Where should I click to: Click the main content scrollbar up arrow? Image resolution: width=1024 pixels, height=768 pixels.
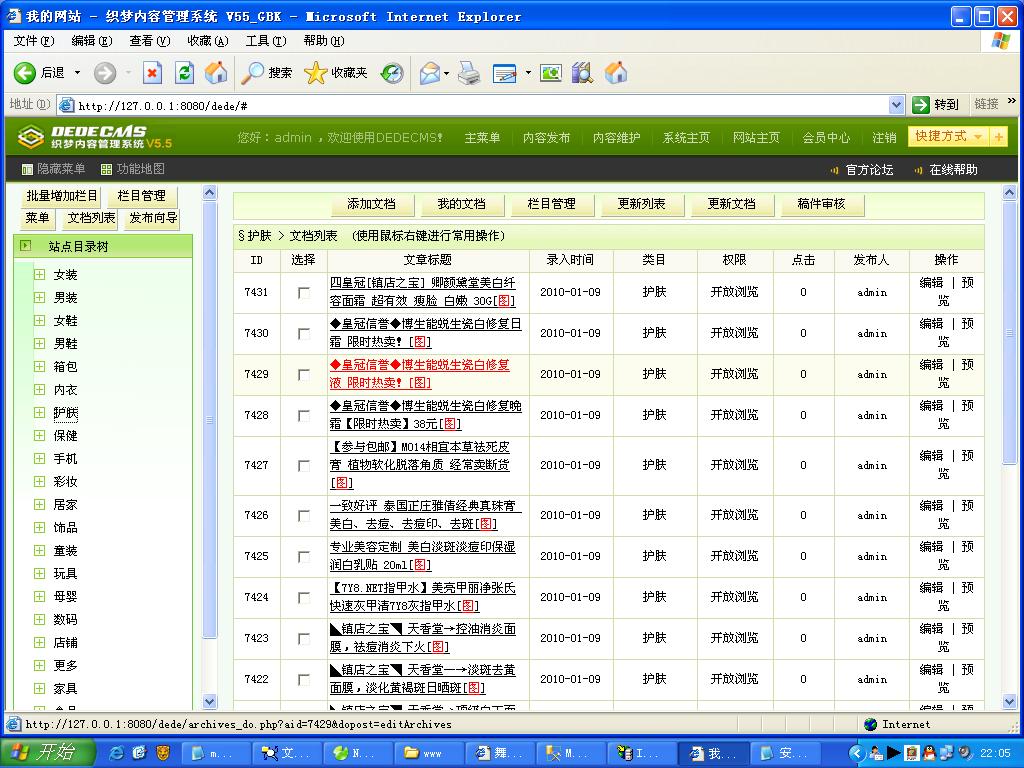(x=1009, y=193)
